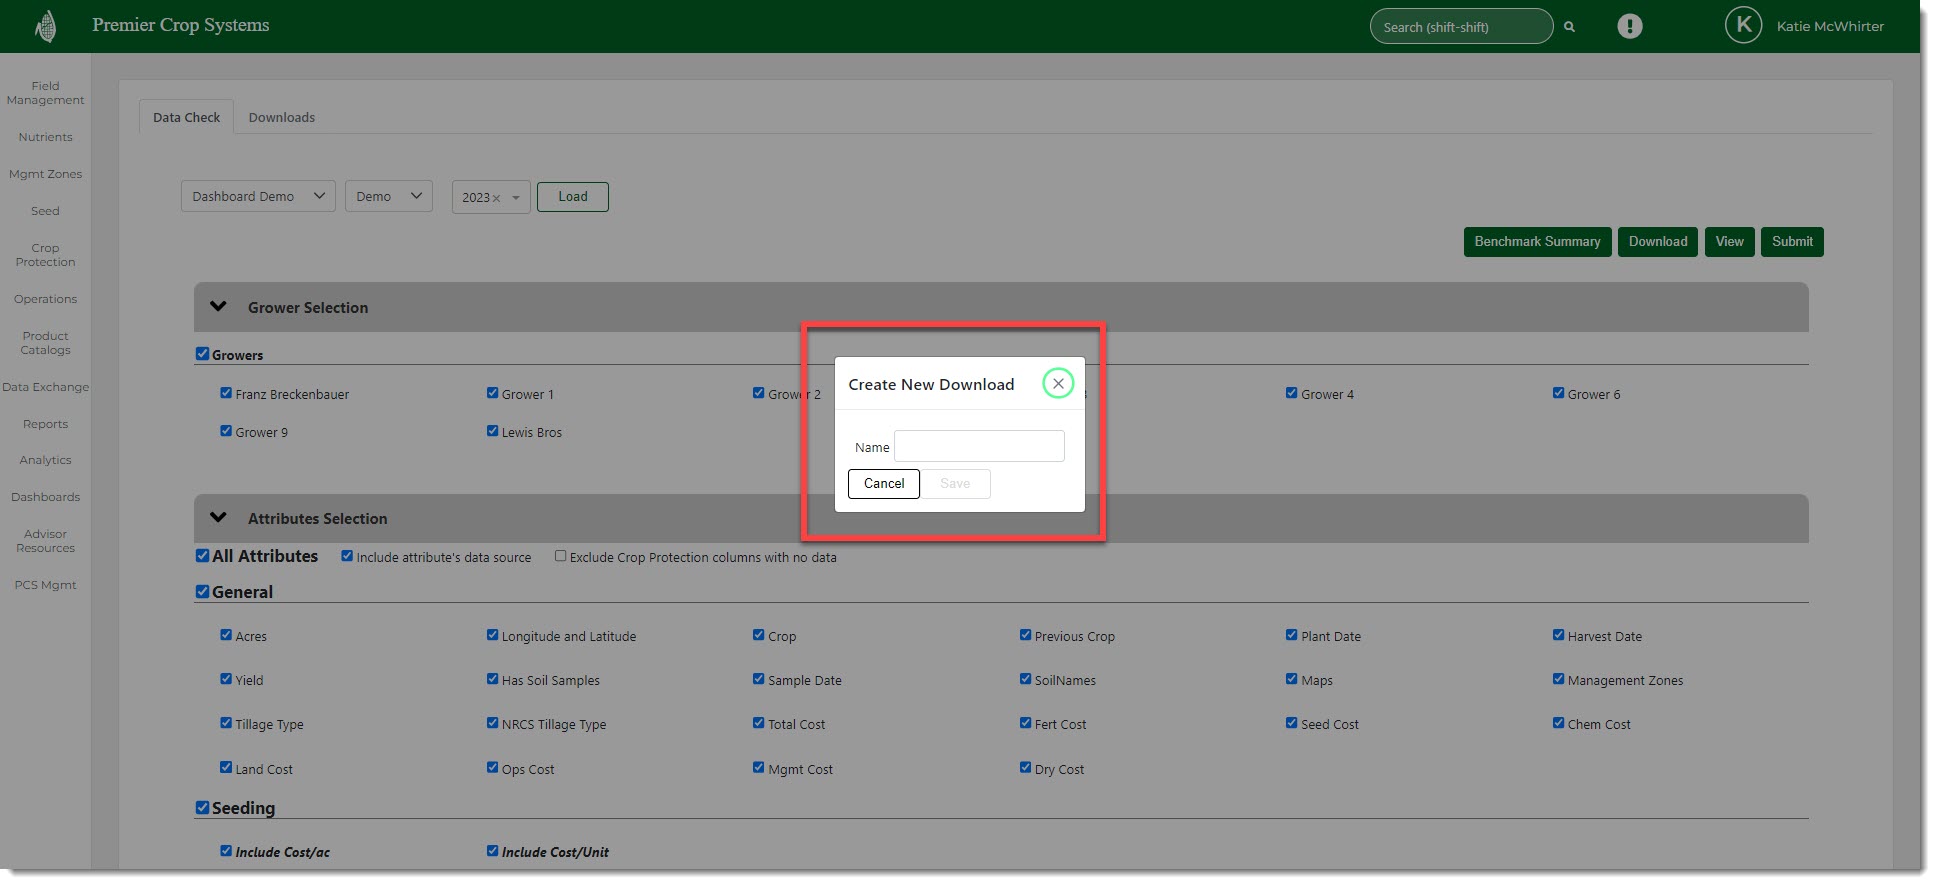Image resolution: width=1935 pixels, height=884 pixels.
Task: Click Cancel in the download dialog
Action: 883,484
